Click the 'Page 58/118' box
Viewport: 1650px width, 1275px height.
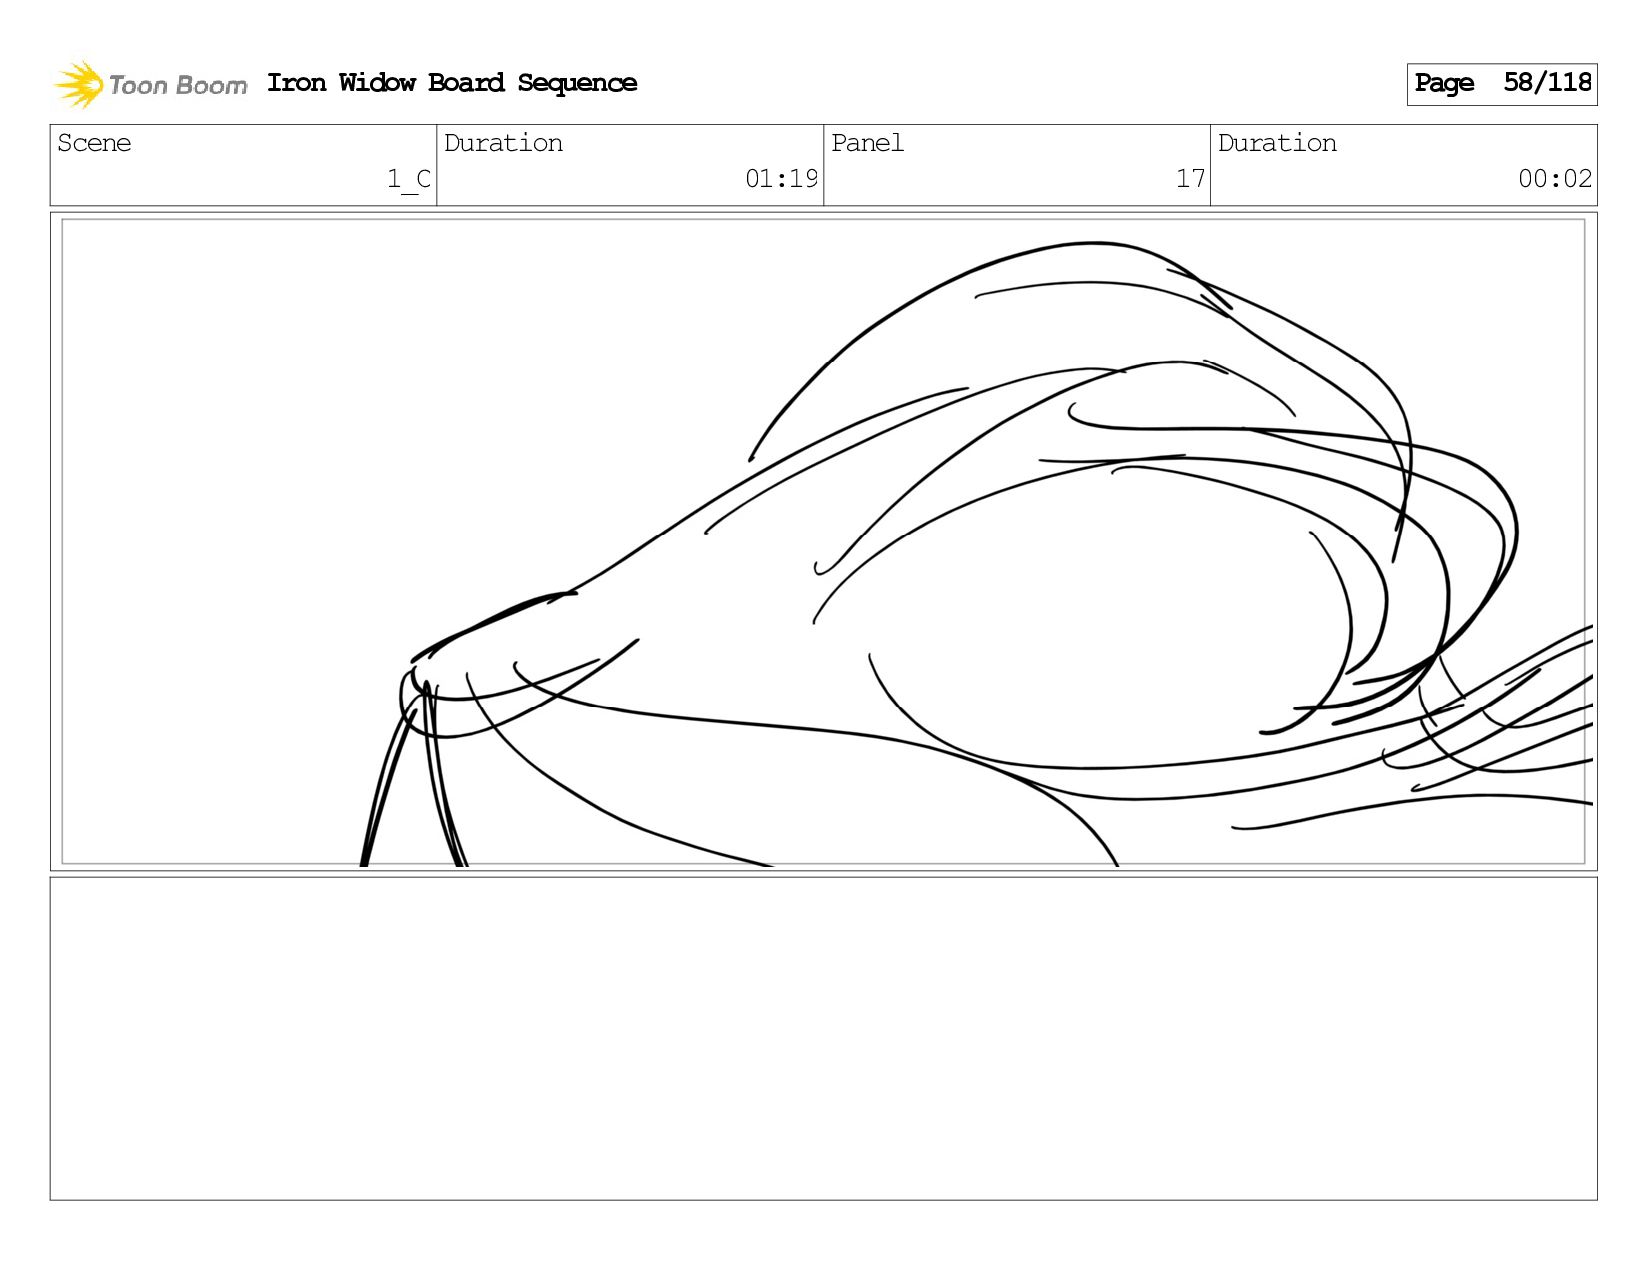(x=1502, y=84)
